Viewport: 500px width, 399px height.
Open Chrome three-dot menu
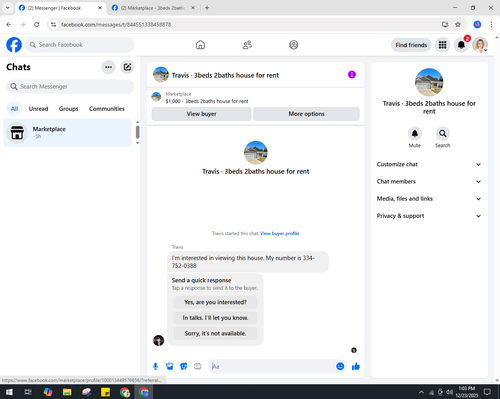[x=491, y=24]
